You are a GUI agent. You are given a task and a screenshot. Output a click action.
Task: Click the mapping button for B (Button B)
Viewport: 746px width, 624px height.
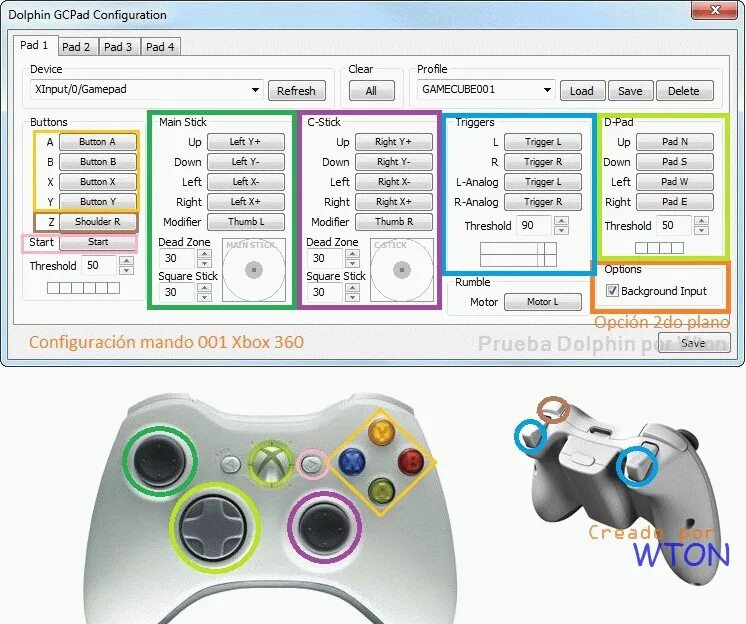click(98, 162)
